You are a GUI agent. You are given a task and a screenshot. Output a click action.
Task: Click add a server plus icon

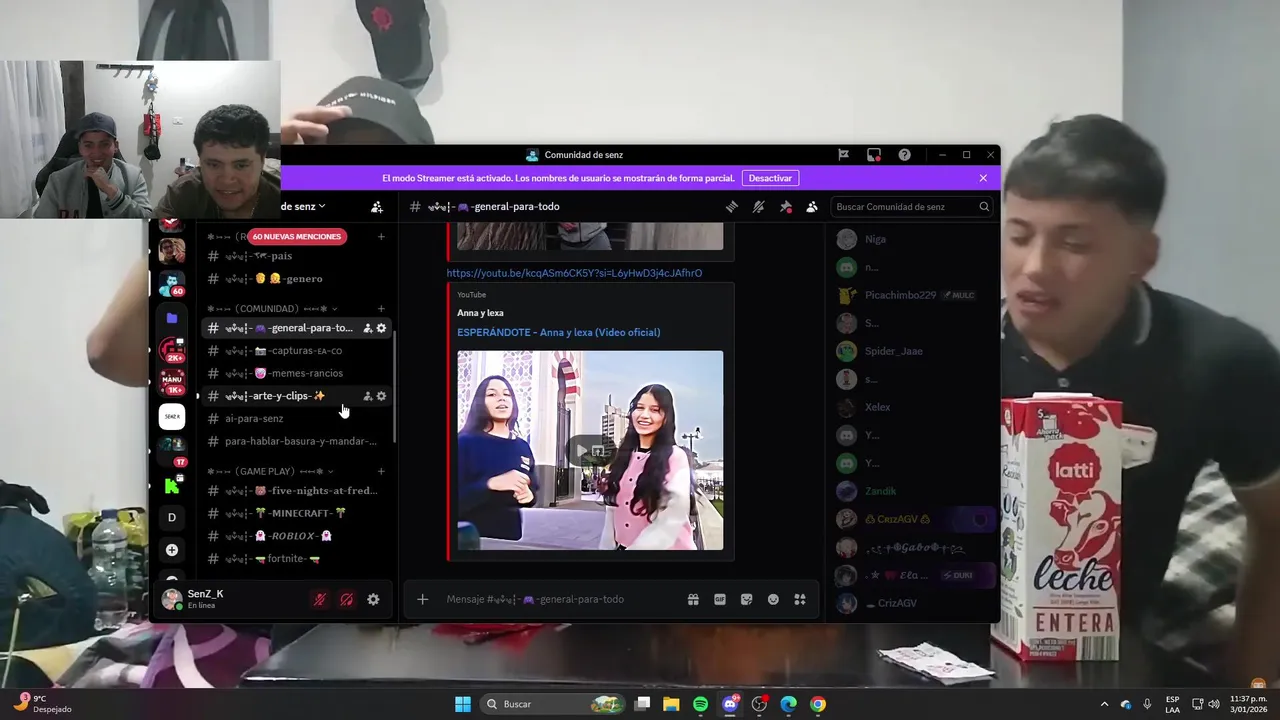tap(172, 550)
